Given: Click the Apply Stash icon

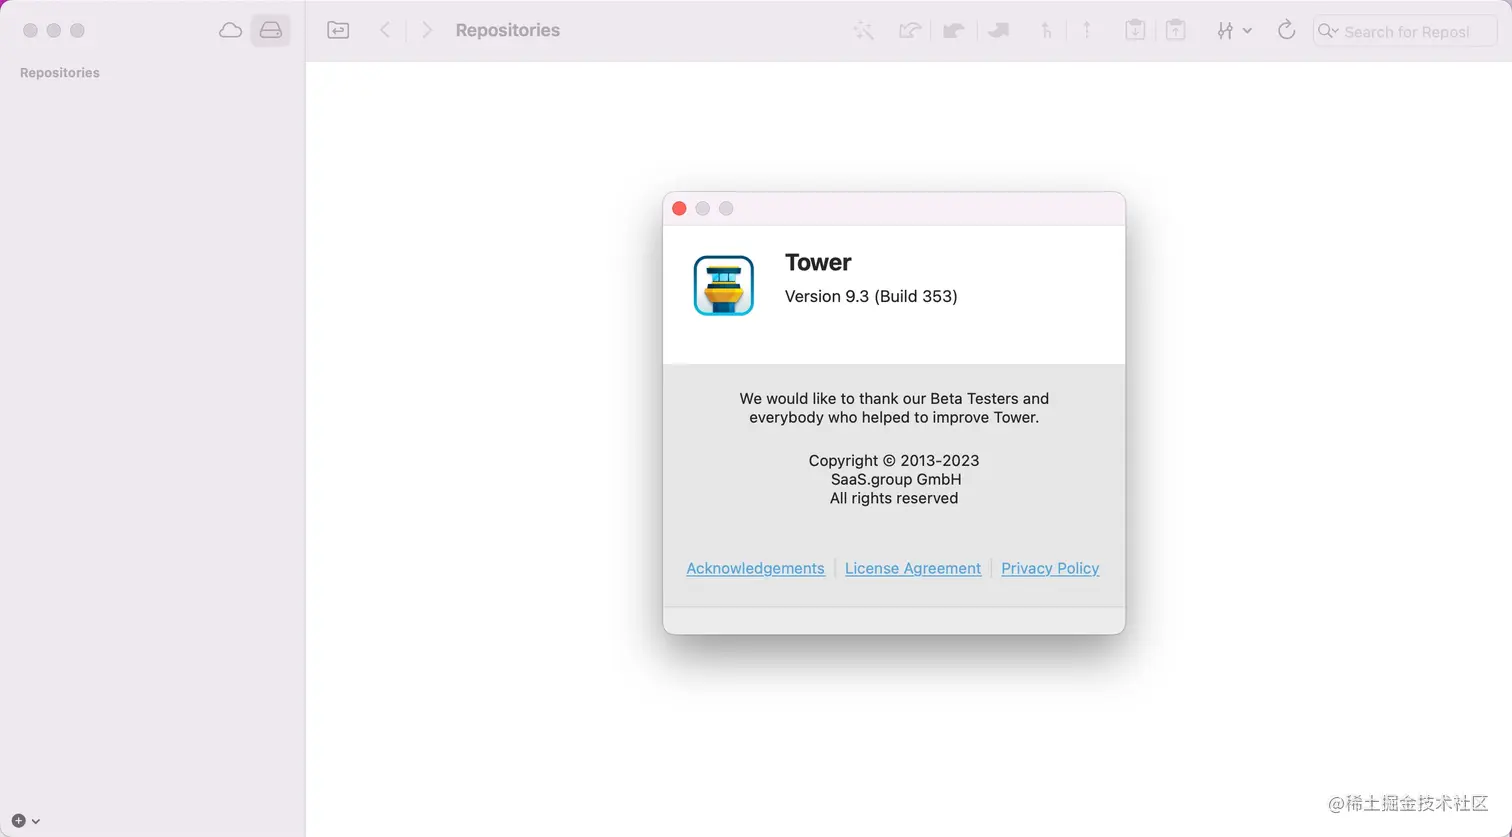Looking at the screenshot, I should click(1176, 31).
